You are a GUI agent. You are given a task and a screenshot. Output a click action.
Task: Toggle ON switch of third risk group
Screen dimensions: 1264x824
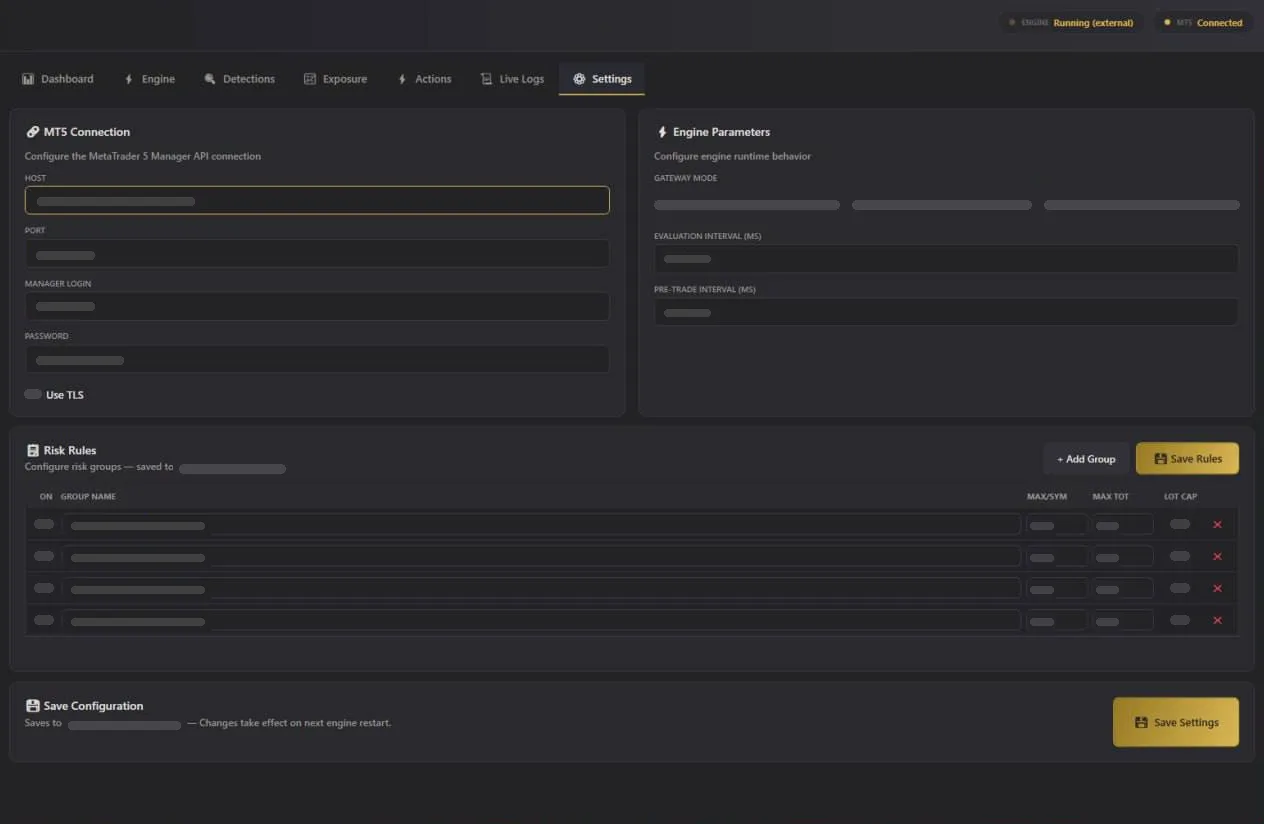pos(44,588)
